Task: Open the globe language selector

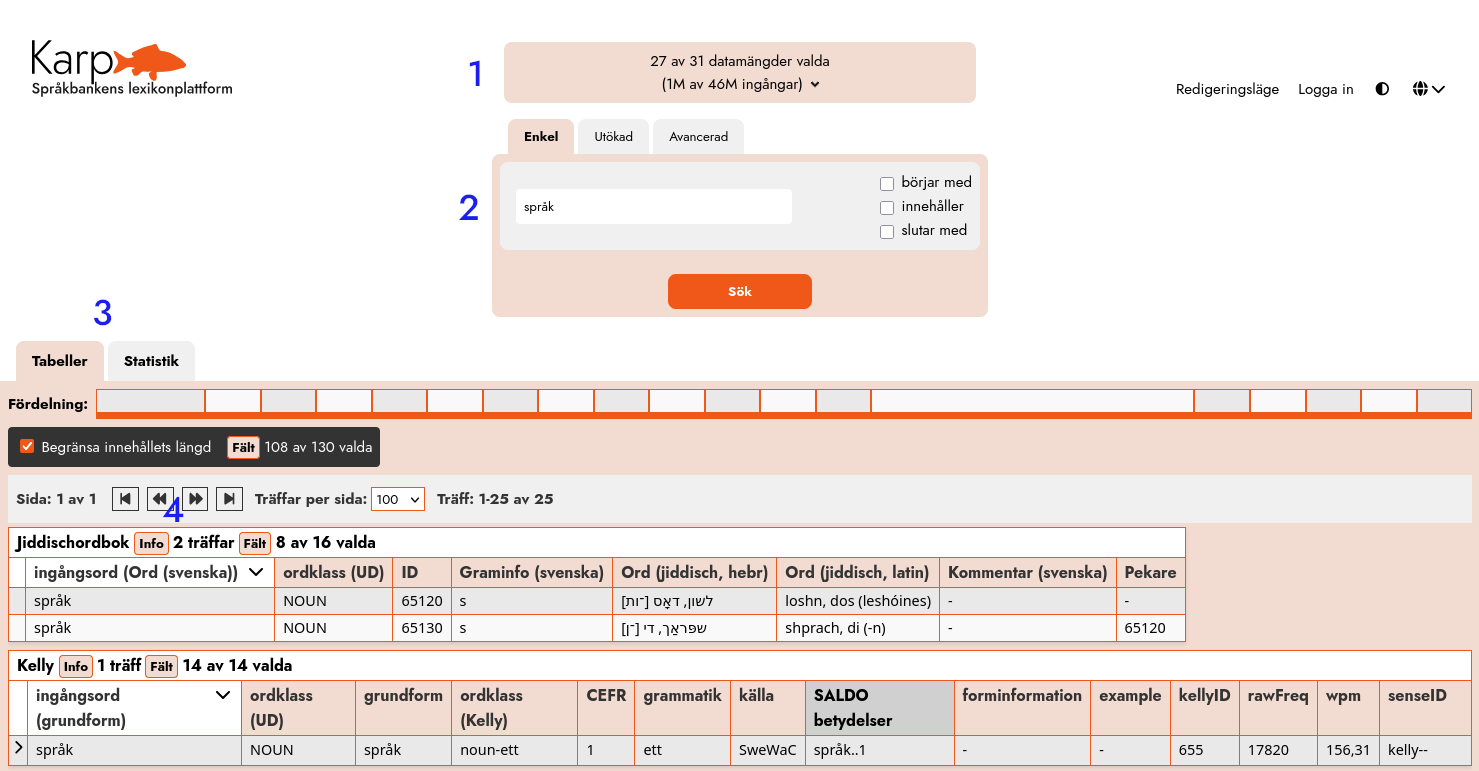Action: pyautogui.click(x=1429, y=89)
